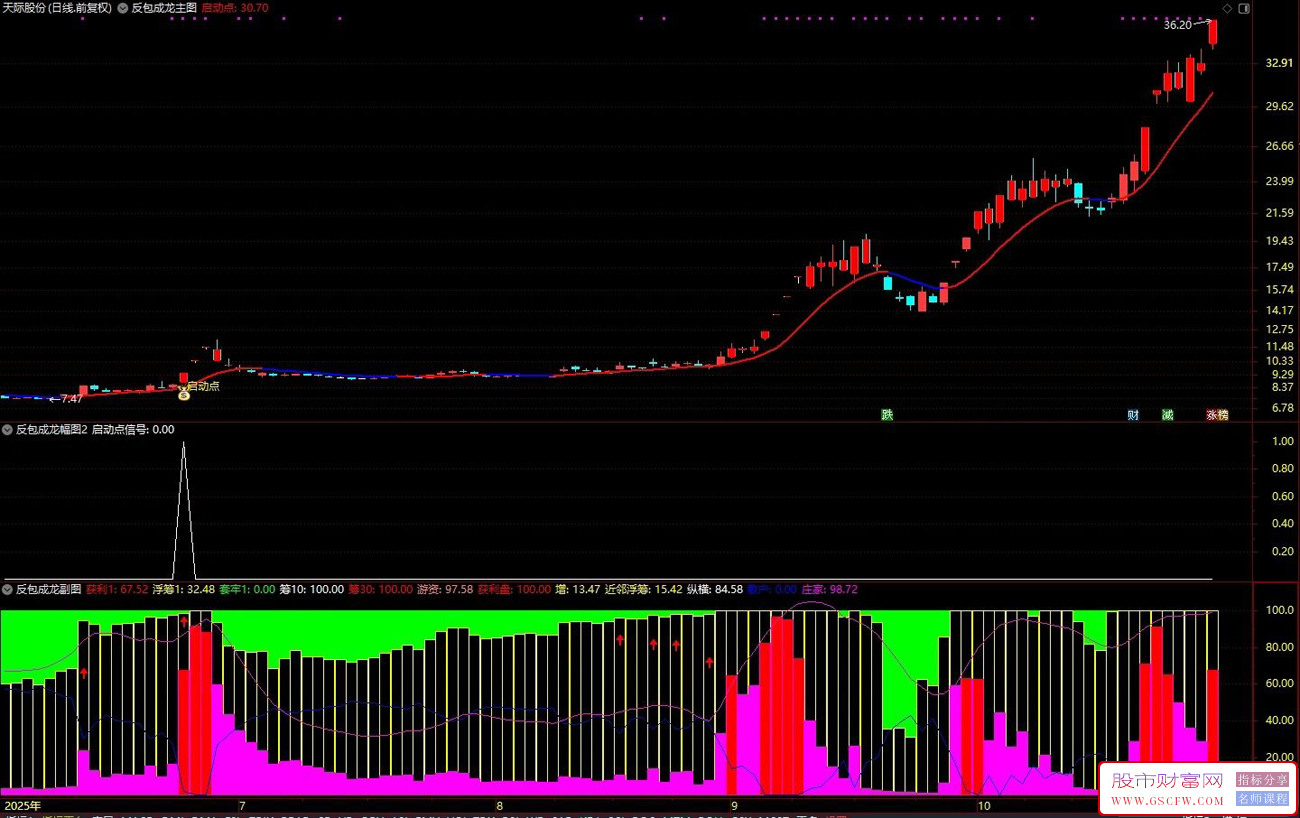
Task: Click the 筹10: 100.00 value
Action: 311,590
